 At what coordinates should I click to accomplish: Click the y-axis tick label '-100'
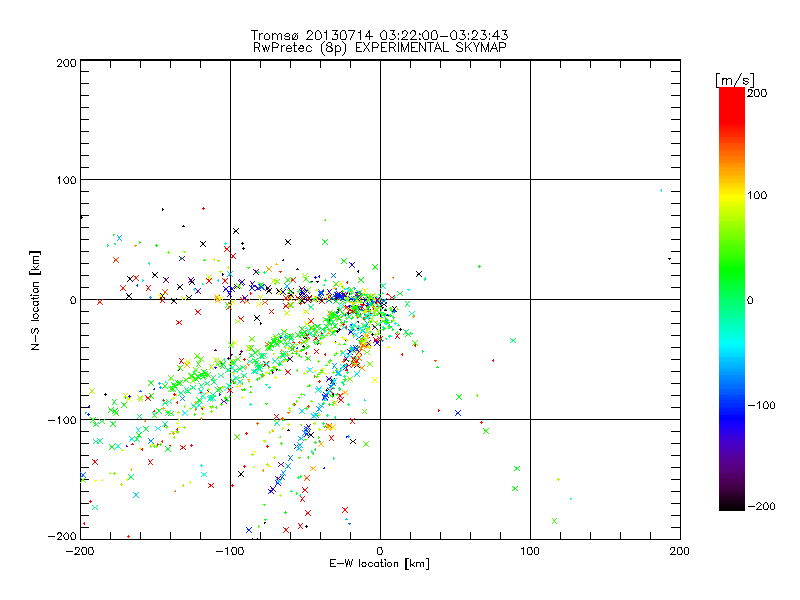click(62, 420)
